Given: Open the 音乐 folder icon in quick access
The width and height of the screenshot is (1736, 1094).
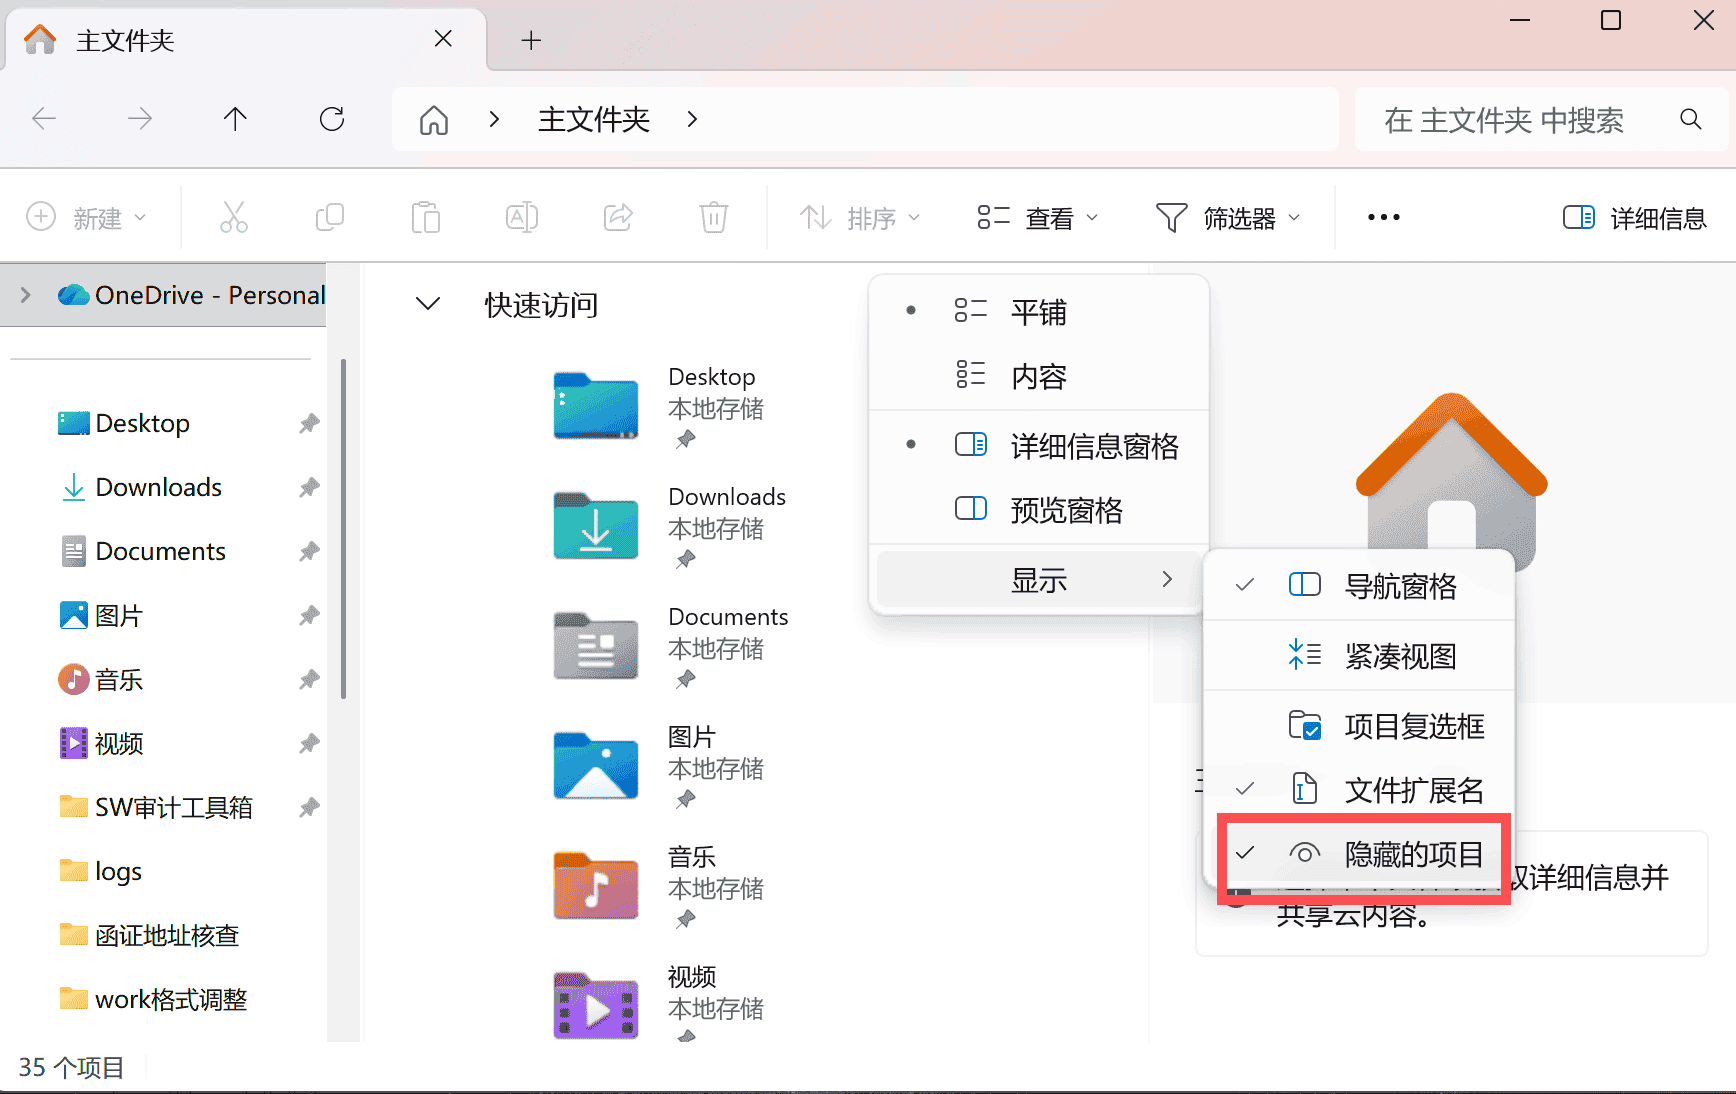Looking at the screenshot, I should tap(596, 886).
